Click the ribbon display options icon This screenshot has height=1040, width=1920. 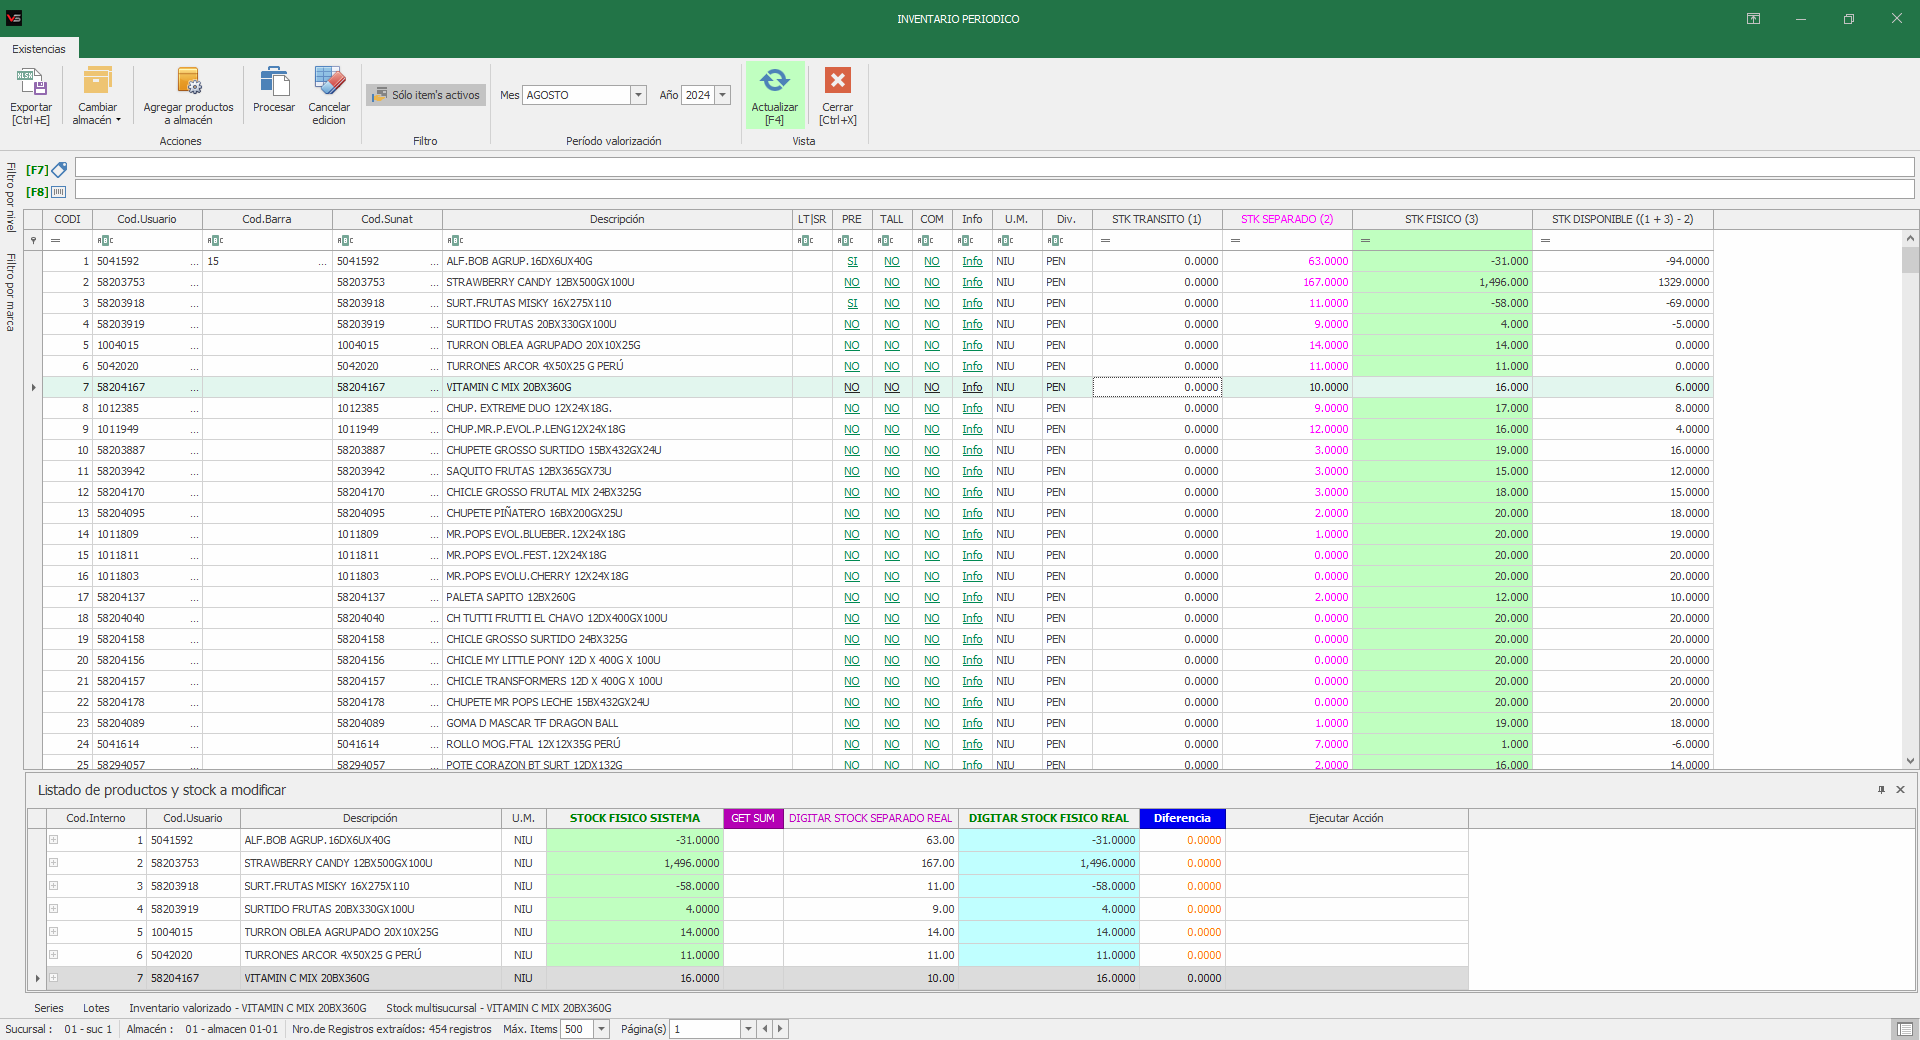(x=1753, y=19)
